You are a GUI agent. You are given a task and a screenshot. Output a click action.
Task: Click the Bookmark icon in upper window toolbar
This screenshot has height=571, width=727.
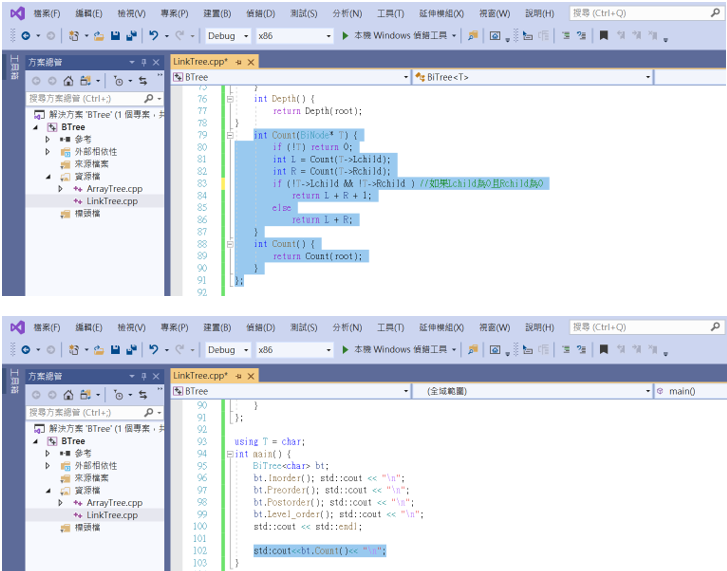point(604,35)
